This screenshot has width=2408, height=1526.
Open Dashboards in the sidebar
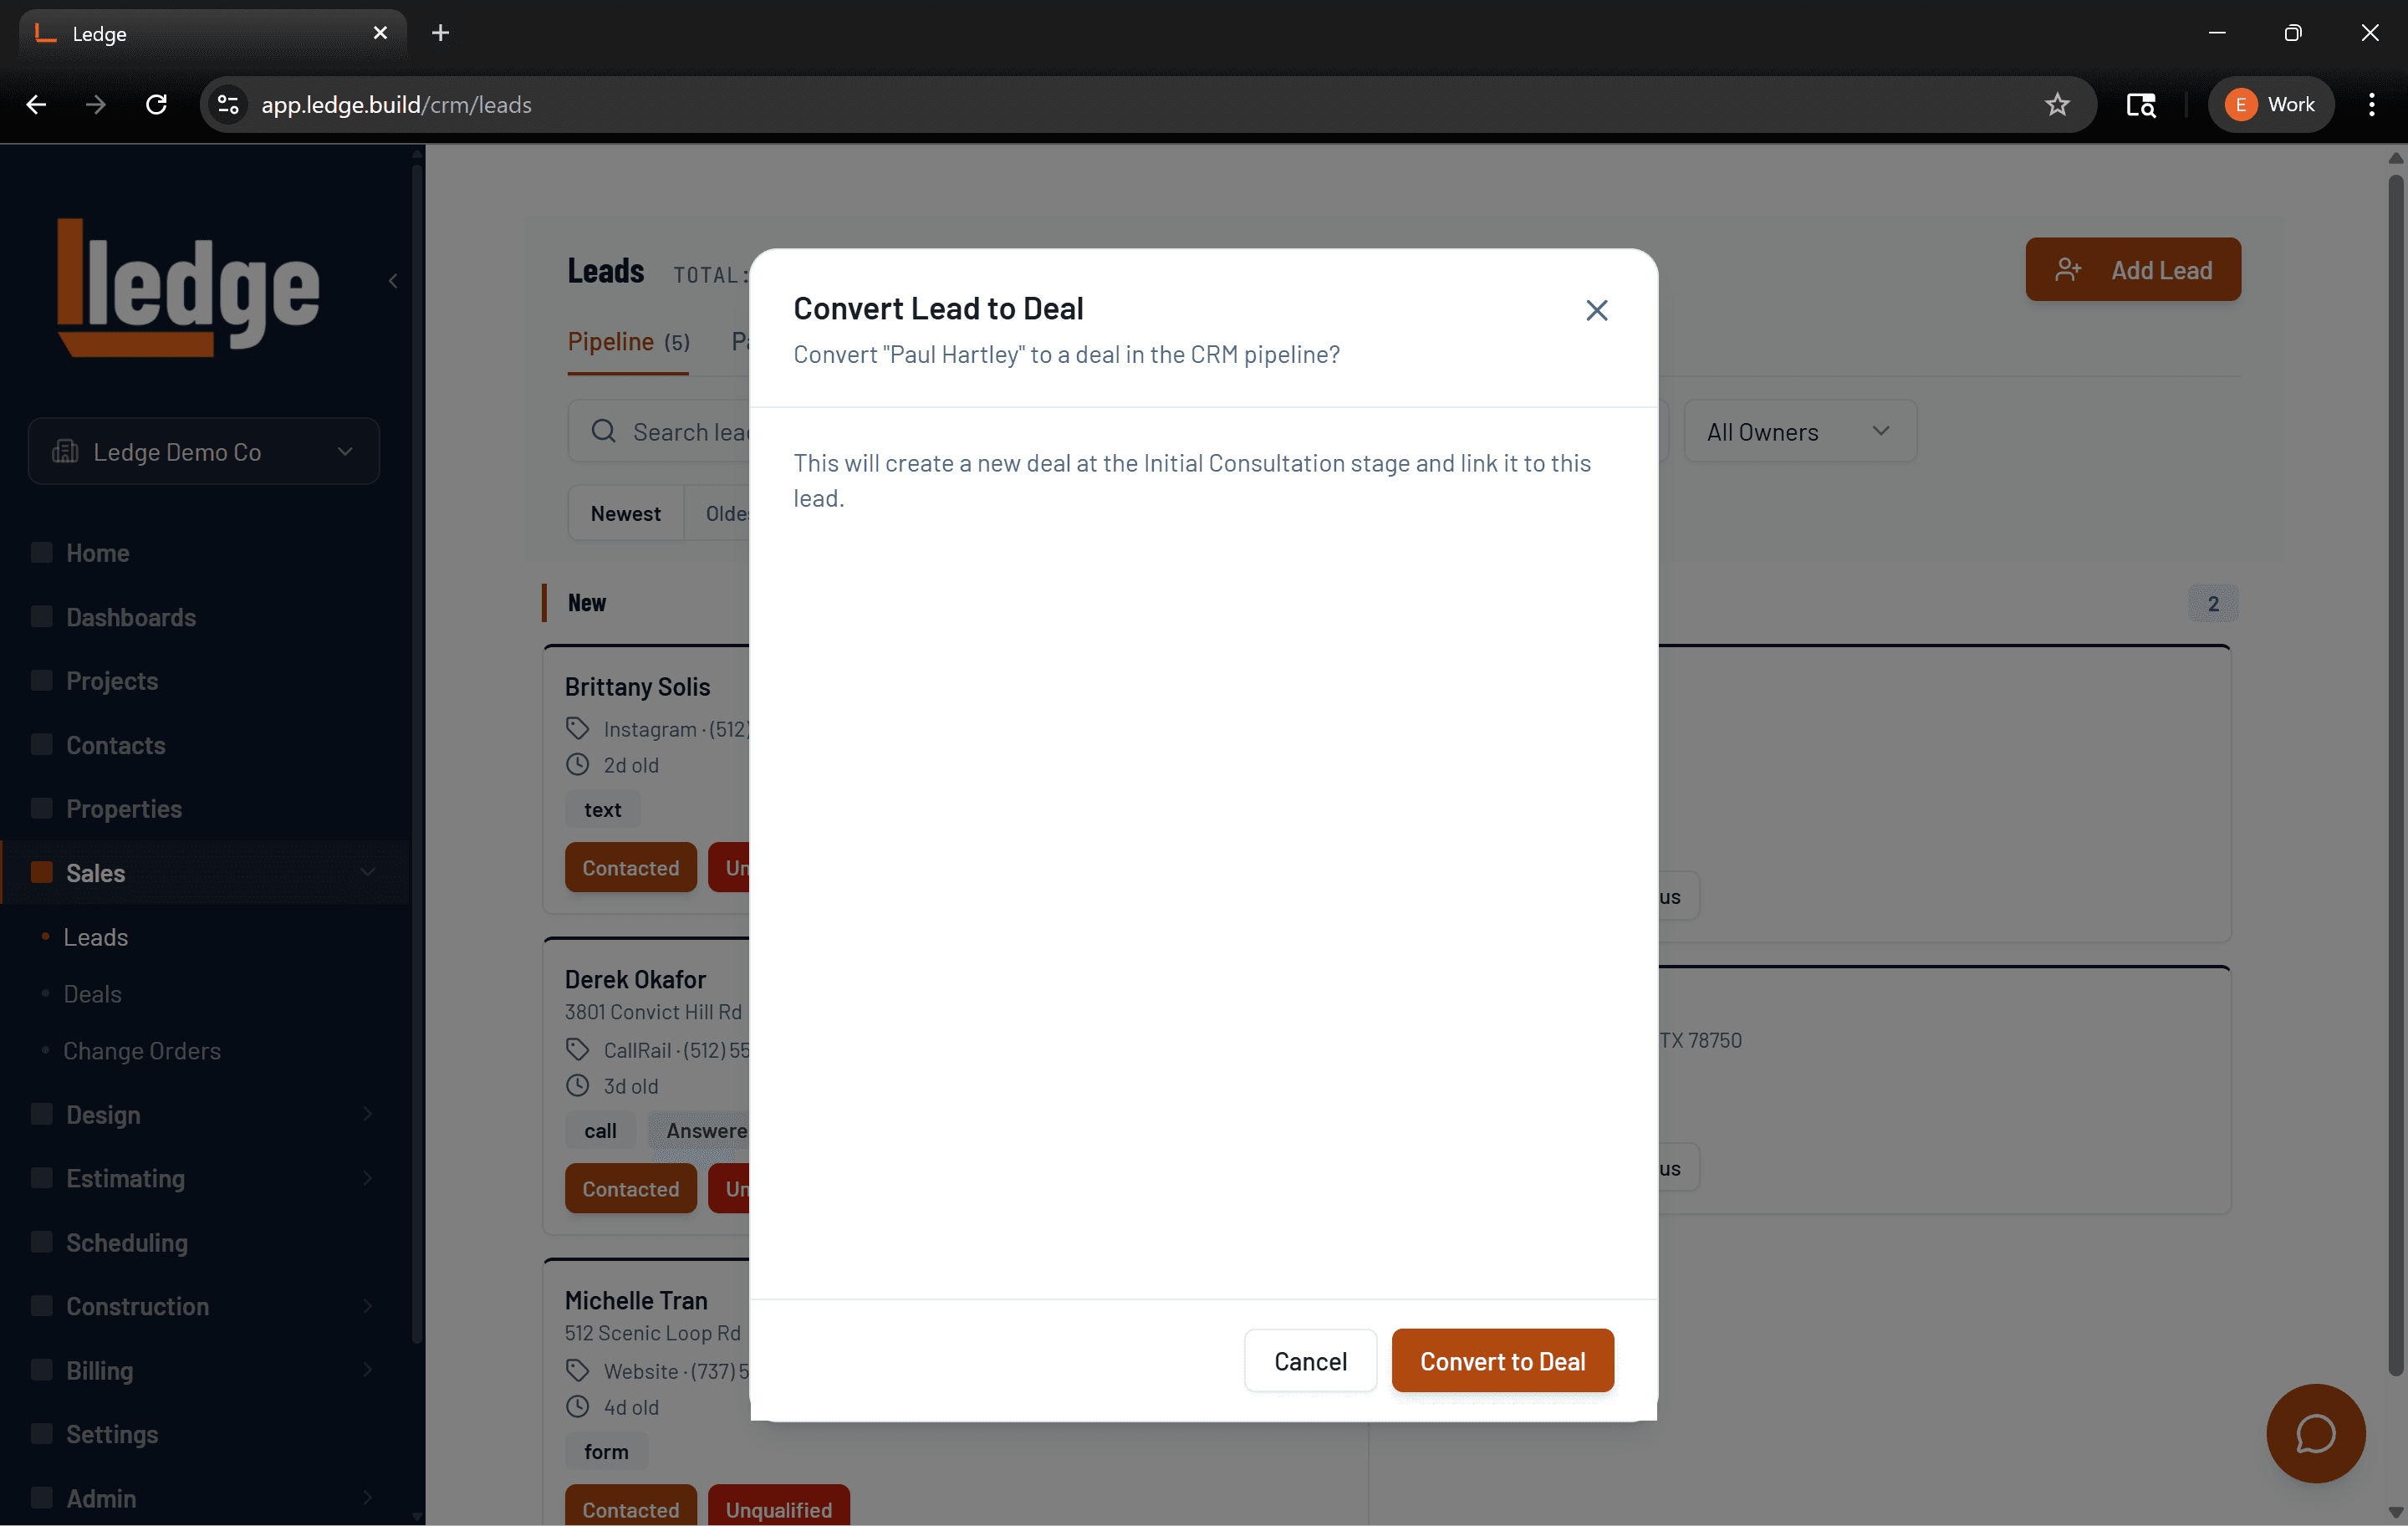130,617
